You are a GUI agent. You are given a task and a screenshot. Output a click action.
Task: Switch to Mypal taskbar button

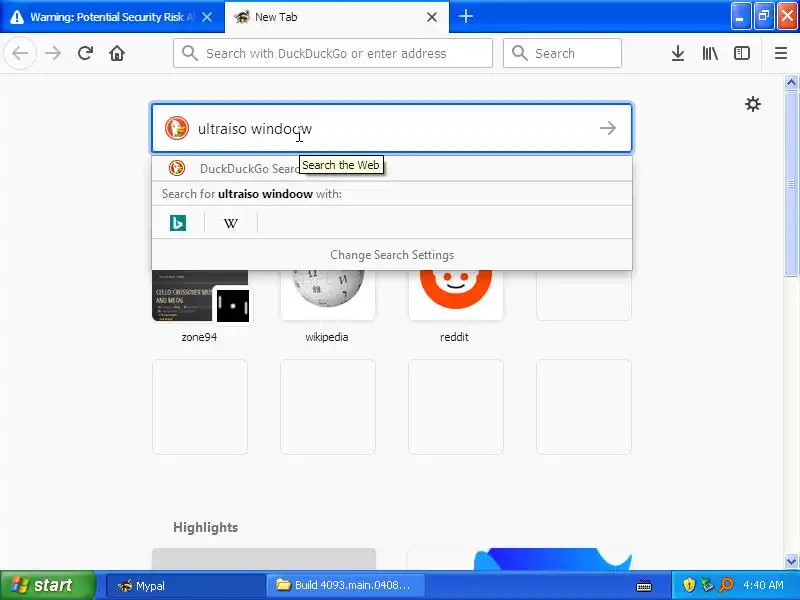(x=185, y=585)
